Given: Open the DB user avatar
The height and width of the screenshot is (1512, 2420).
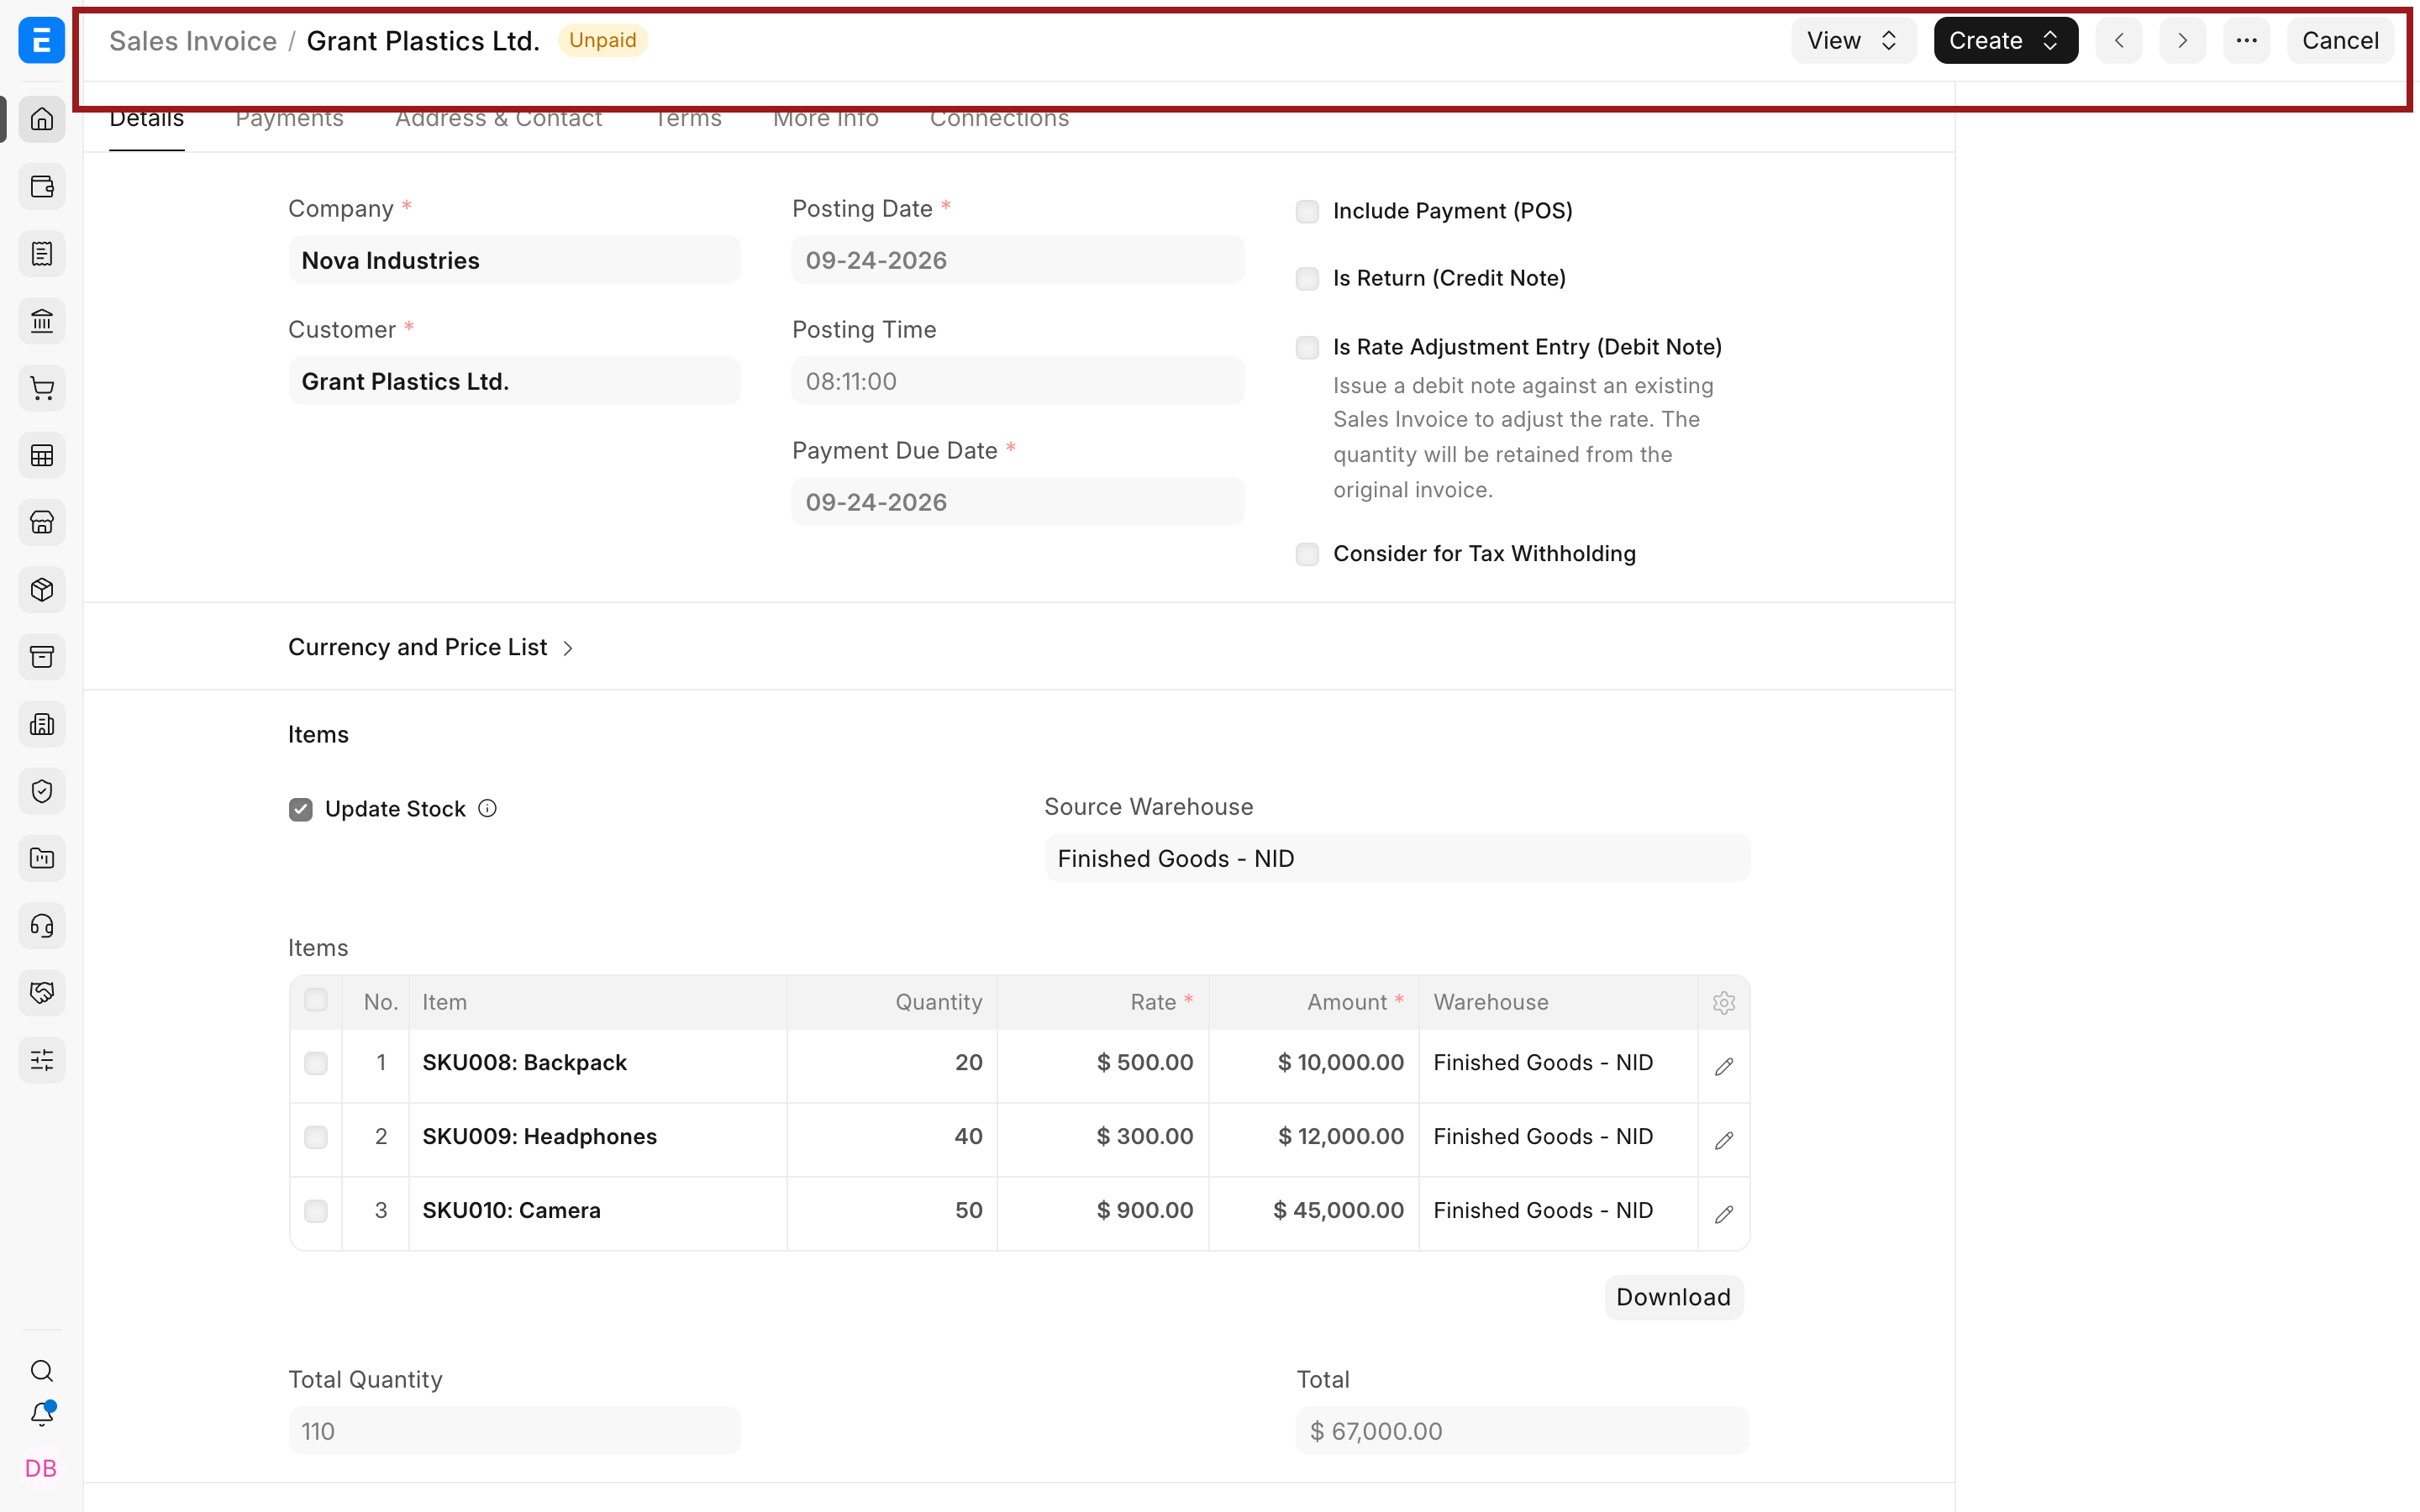Looking at the screenshot, I should tap(41, 1468).
